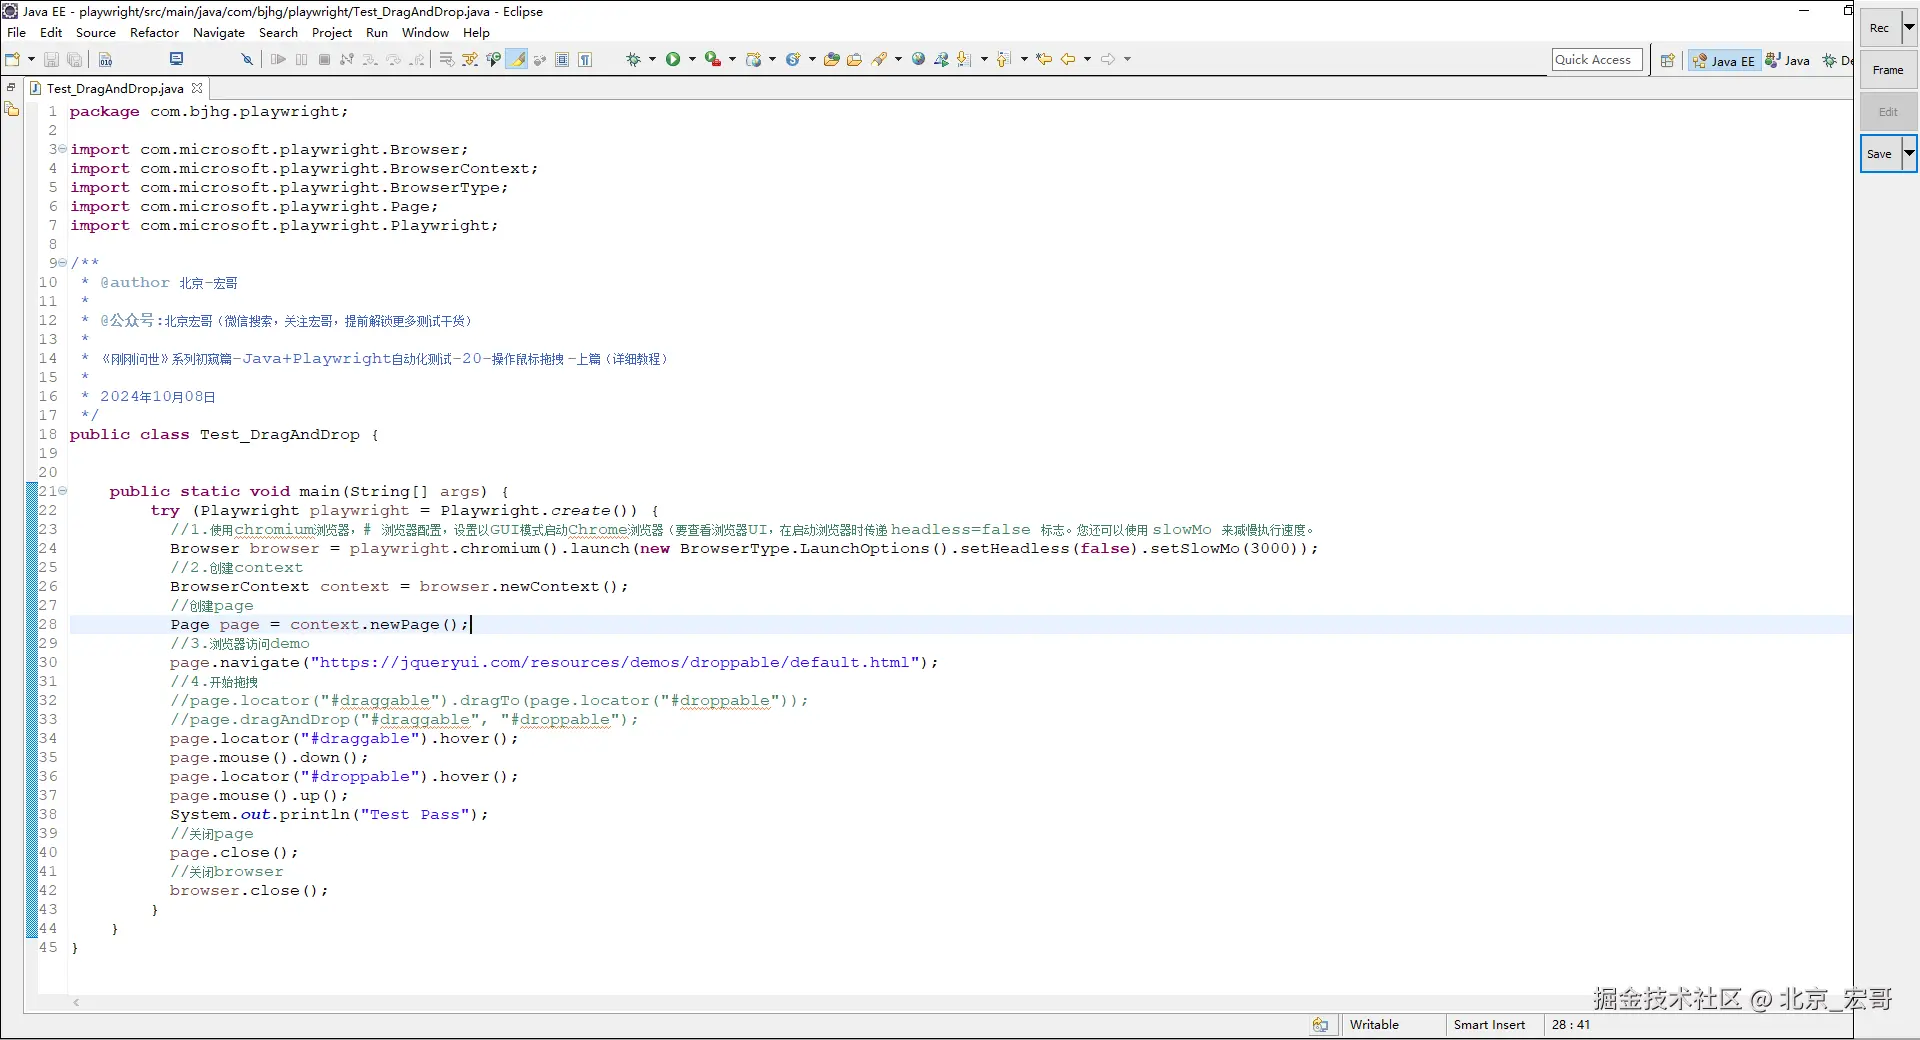Click the Open Task folder icon
The image size is (1920, 1040).
pos(854,60)
